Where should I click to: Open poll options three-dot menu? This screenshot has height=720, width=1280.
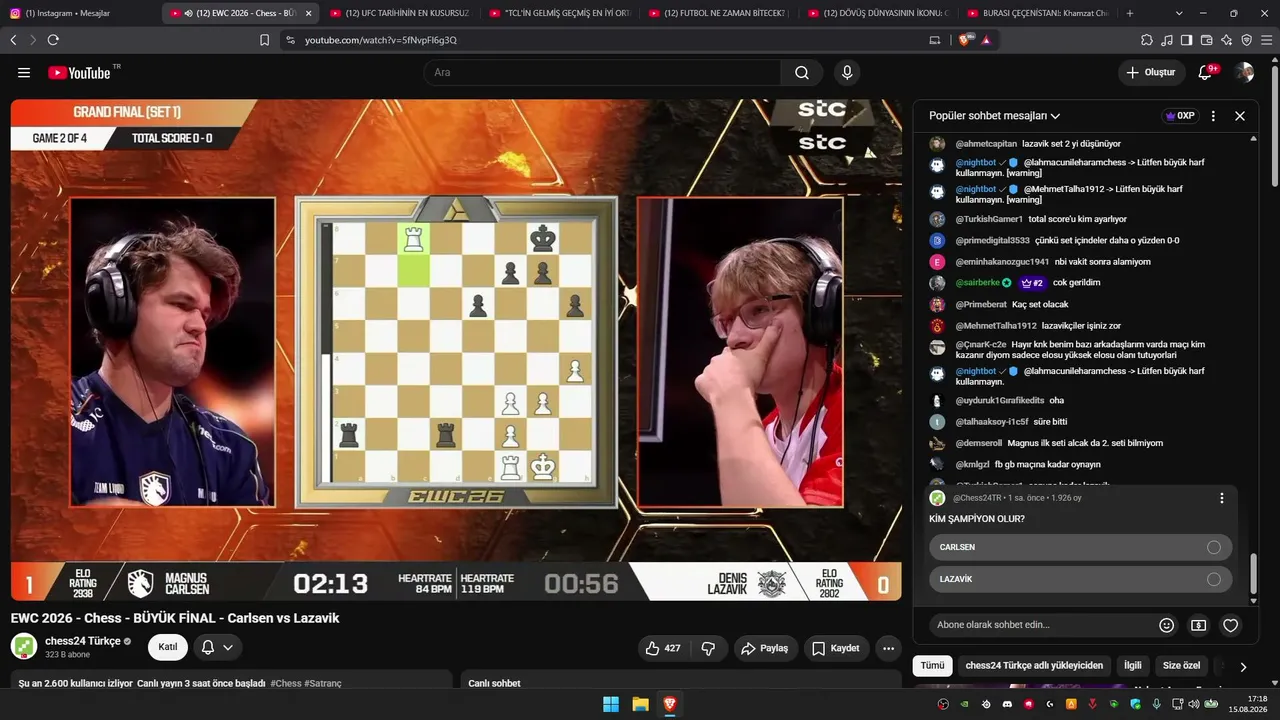coord(1221,498)
